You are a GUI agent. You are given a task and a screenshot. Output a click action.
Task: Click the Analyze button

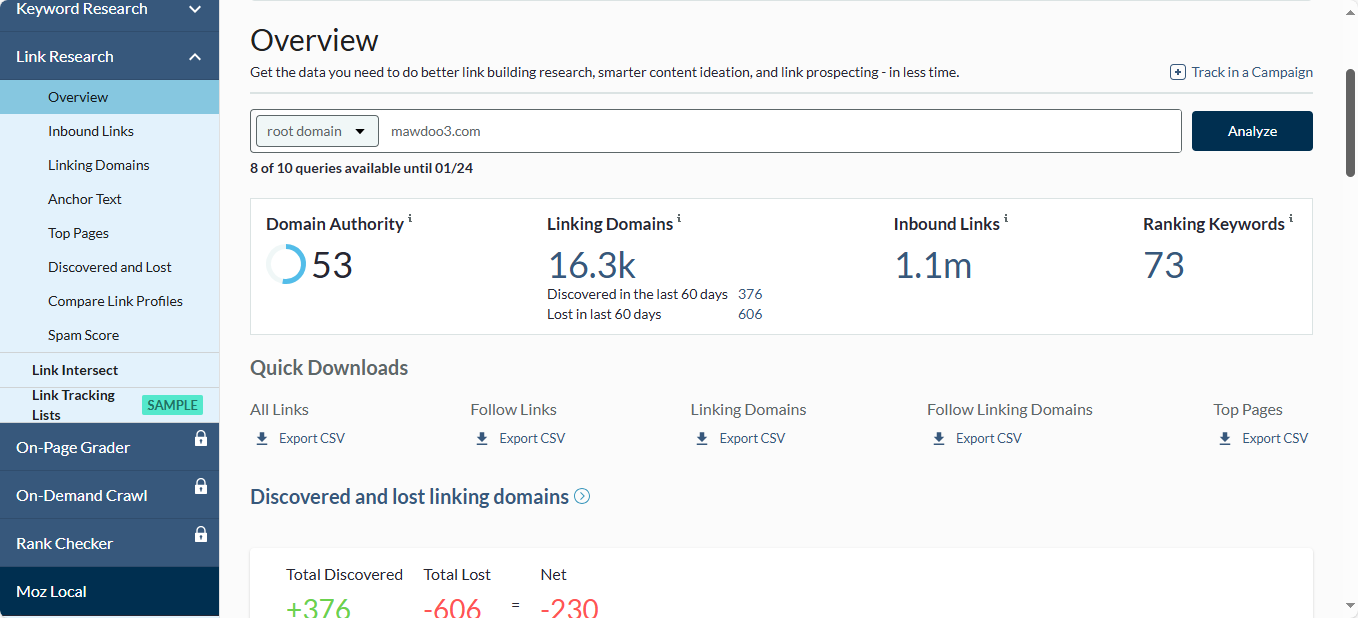point(1252,131)
